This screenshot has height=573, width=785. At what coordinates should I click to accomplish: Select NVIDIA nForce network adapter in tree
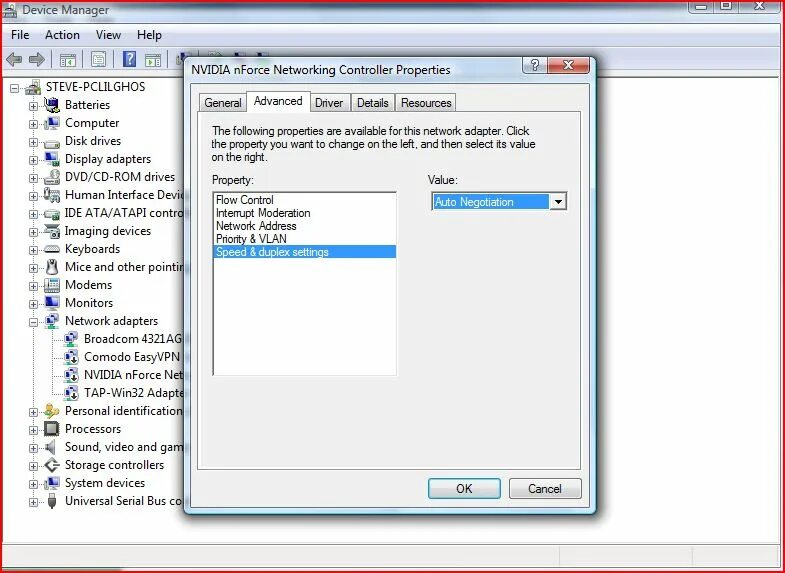coord(133,375)
